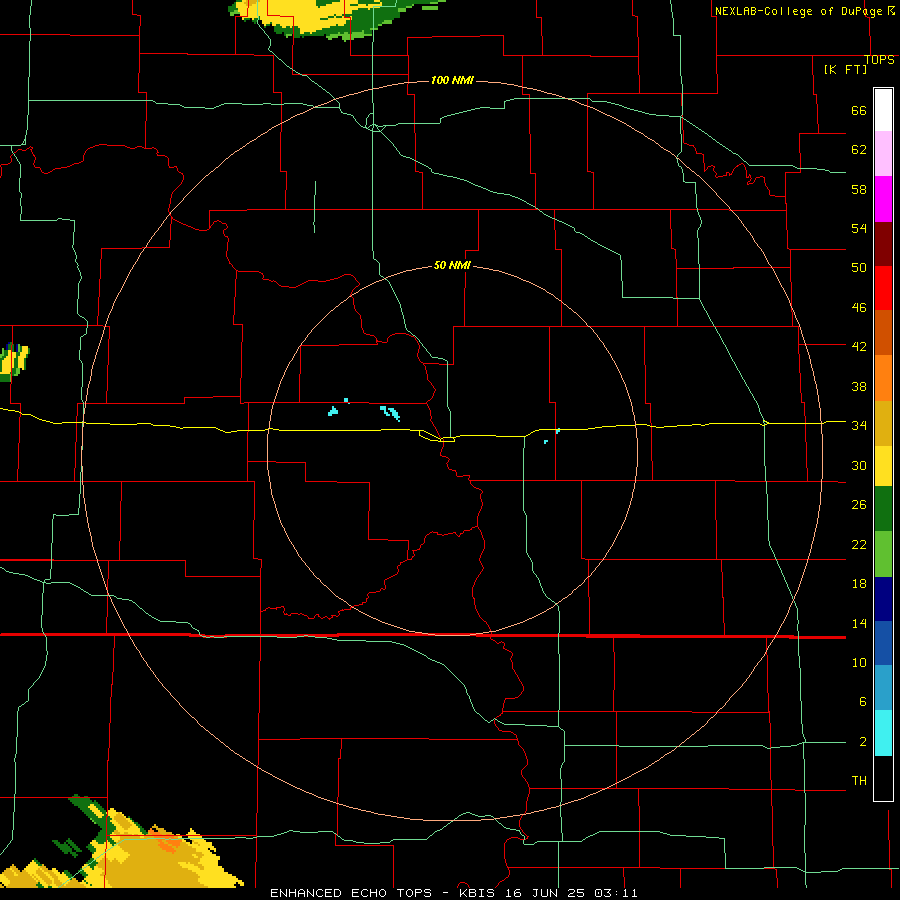900x900 pixels.
Task: Click the dark red legend swatch
Action: pos(883,244)
